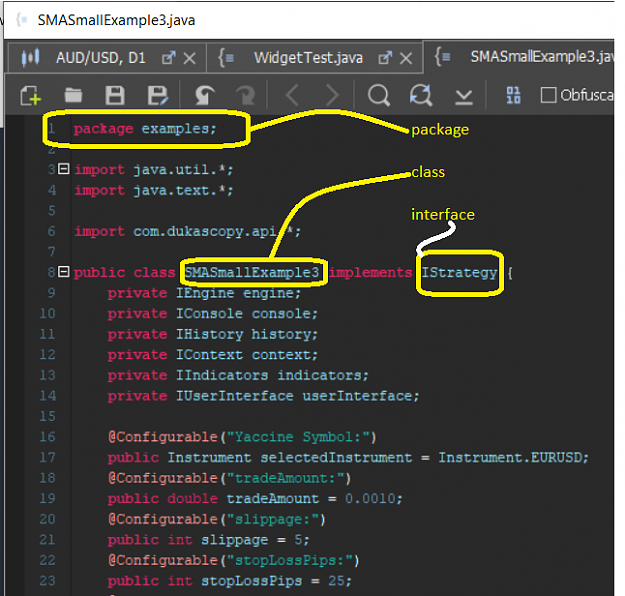Image resolution: width=625 pixels, height=596 pixels.
Task: Click the code file icon on SMASmallExample3.java tab
Action: point(442,57)
